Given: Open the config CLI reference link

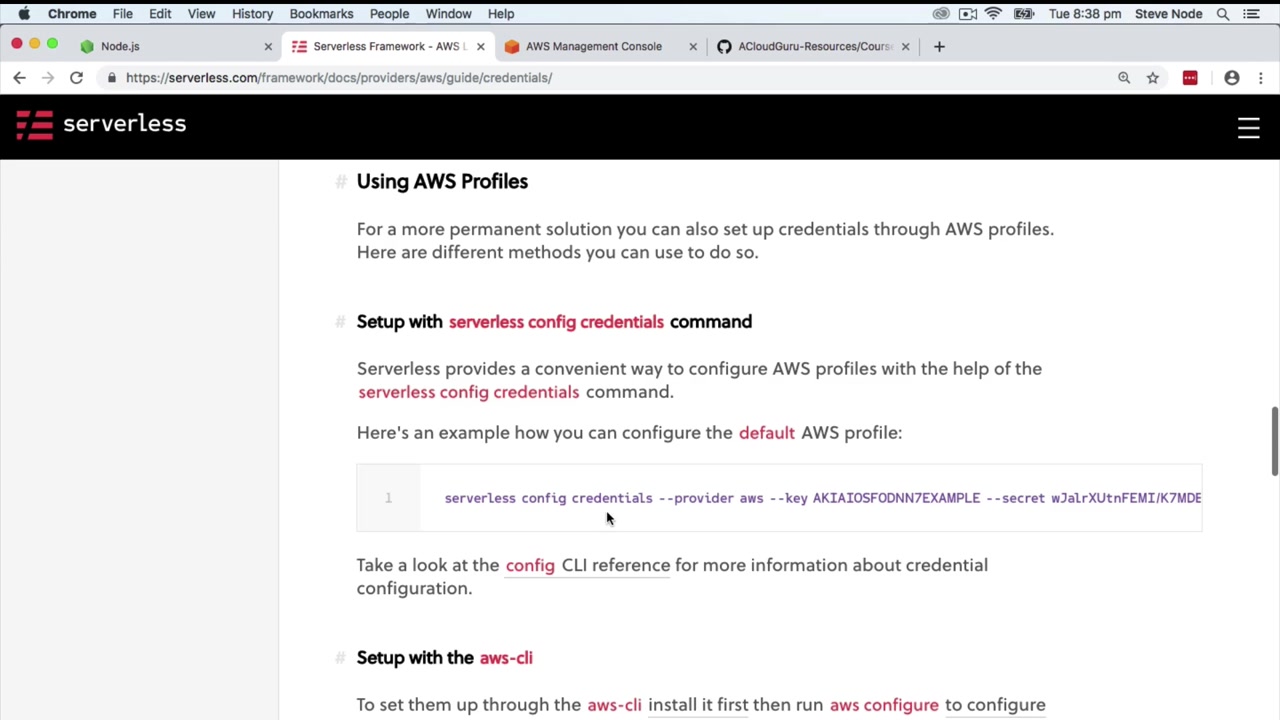Looking at the screenshot, I should click(588, 565).
